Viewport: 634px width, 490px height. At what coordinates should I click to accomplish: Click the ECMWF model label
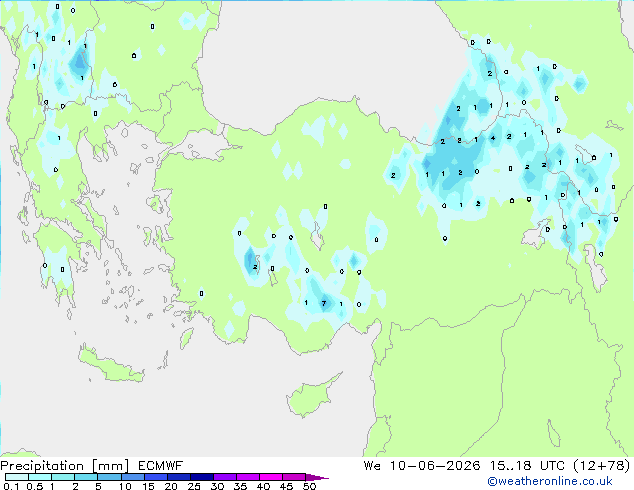pos(161,466)
